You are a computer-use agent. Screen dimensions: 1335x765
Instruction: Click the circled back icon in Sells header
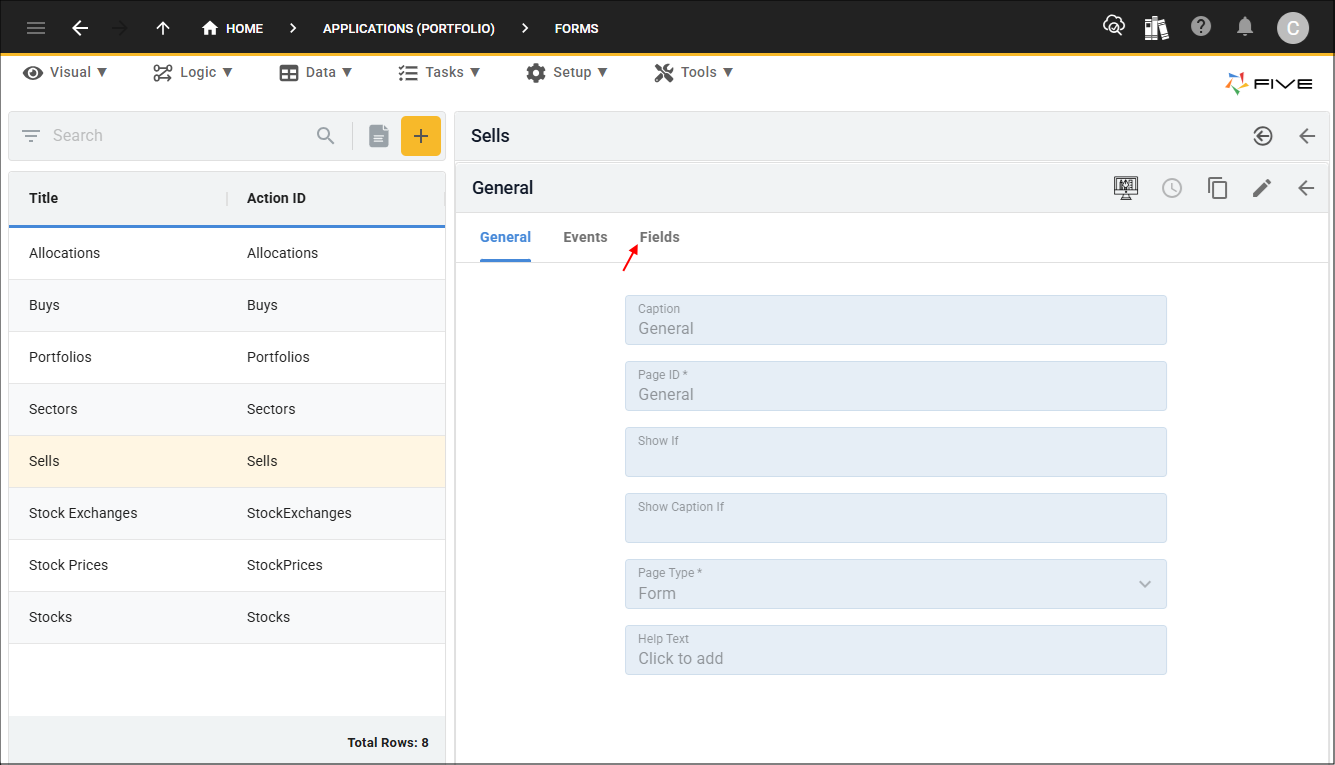1263,136
